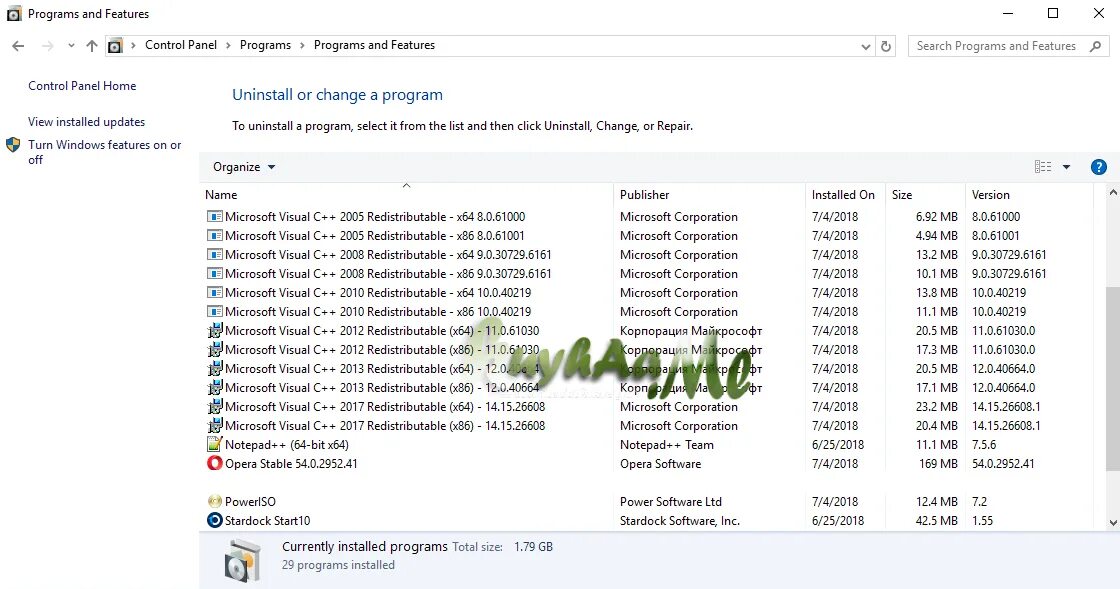Click the Stardock Start10 program icon
Viewport: 1120px width, 589px height.
tap(214, 520)
